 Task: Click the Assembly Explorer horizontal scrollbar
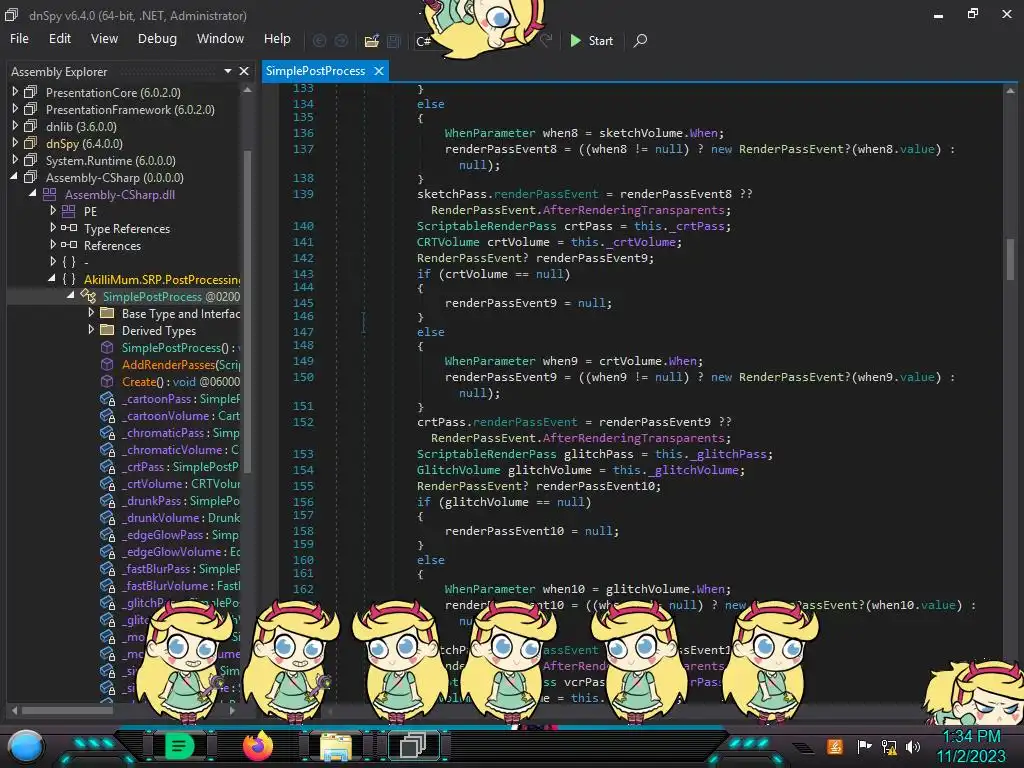point(67,710)
